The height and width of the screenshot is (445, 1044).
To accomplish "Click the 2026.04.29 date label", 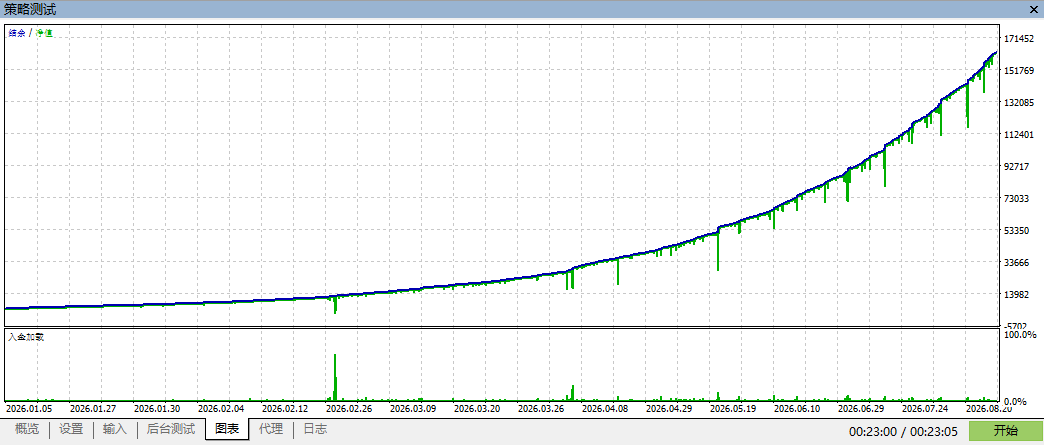I will pyautogui.click(x=669, y=409).
